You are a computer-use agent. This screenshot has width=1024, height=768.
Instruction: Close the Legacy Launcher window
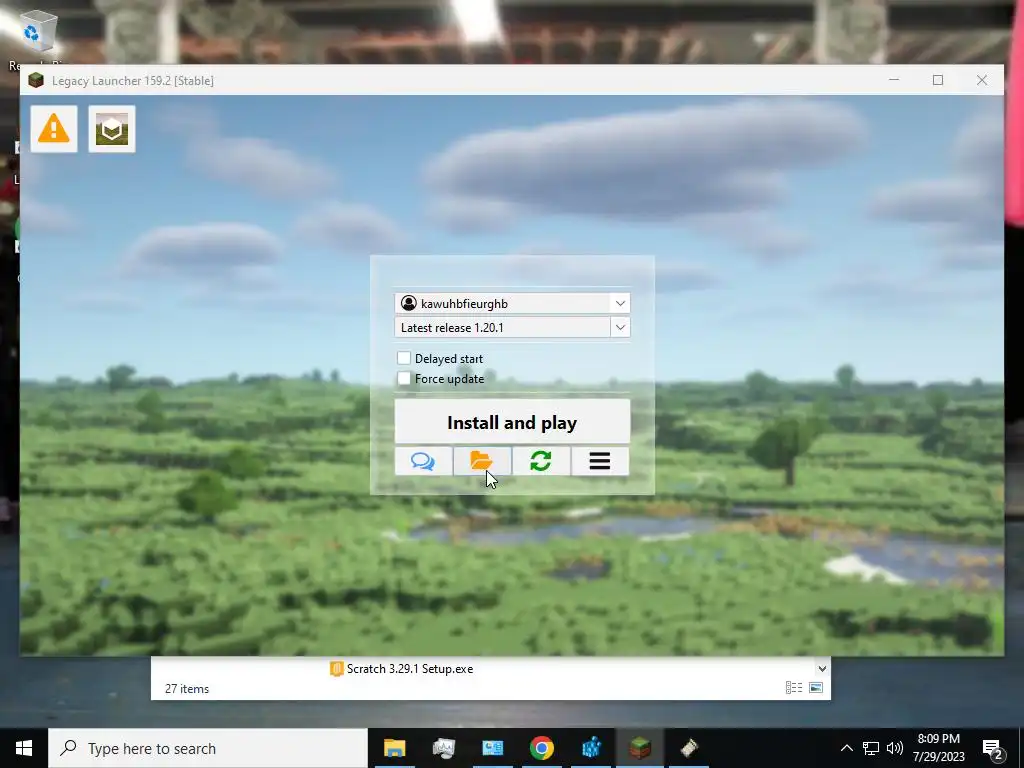coord(982,80)
